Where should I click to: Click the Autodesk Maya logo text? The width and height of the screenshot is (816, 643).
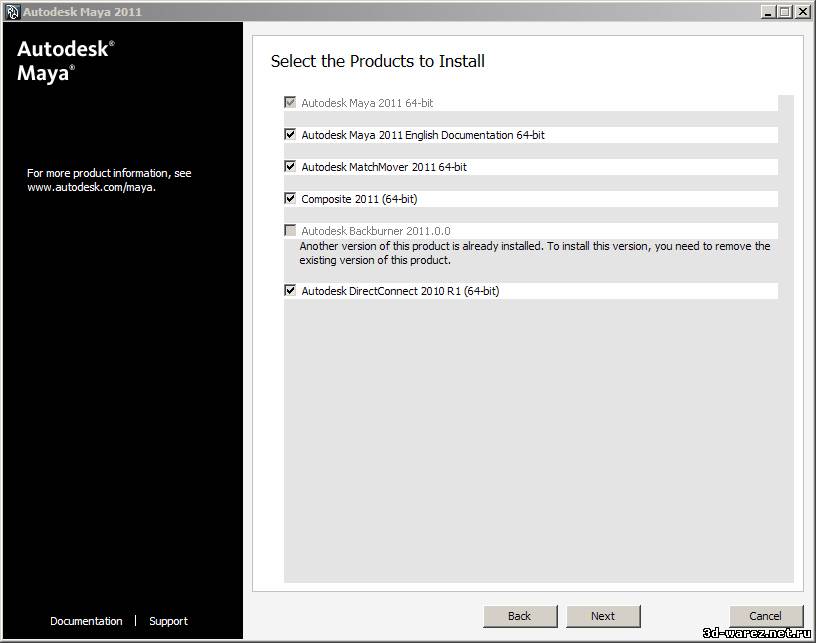(x=66, y=61)
